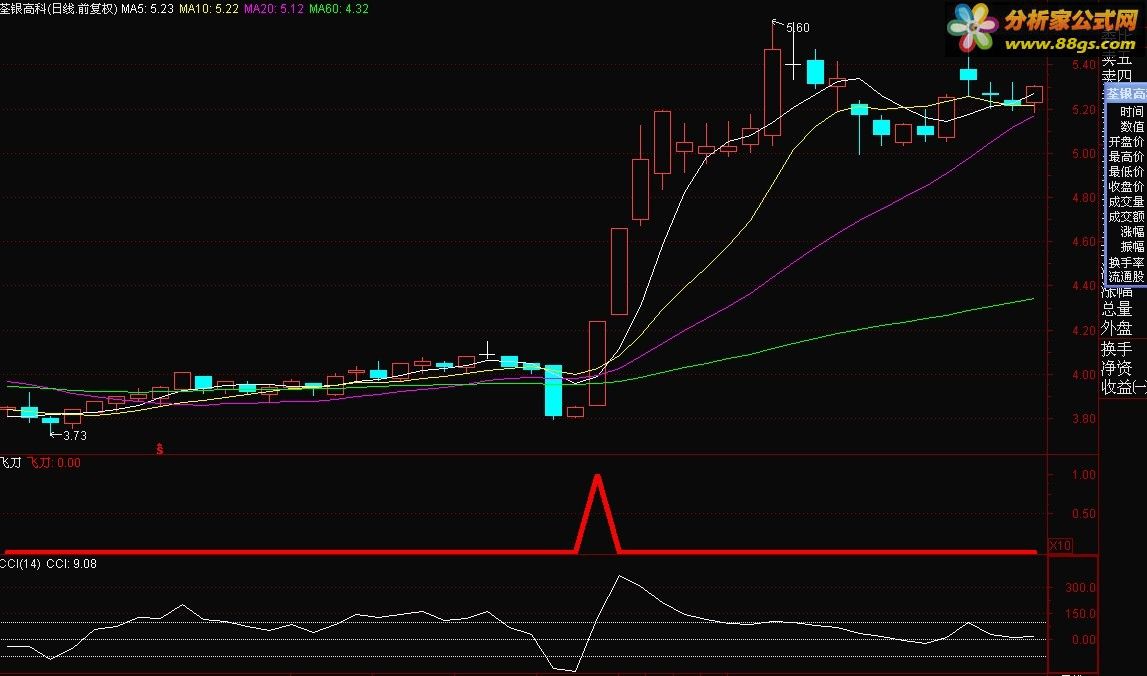1147x676 pixels.
Task: Click the 最低价 row in info box
Action: [1126, 171]
